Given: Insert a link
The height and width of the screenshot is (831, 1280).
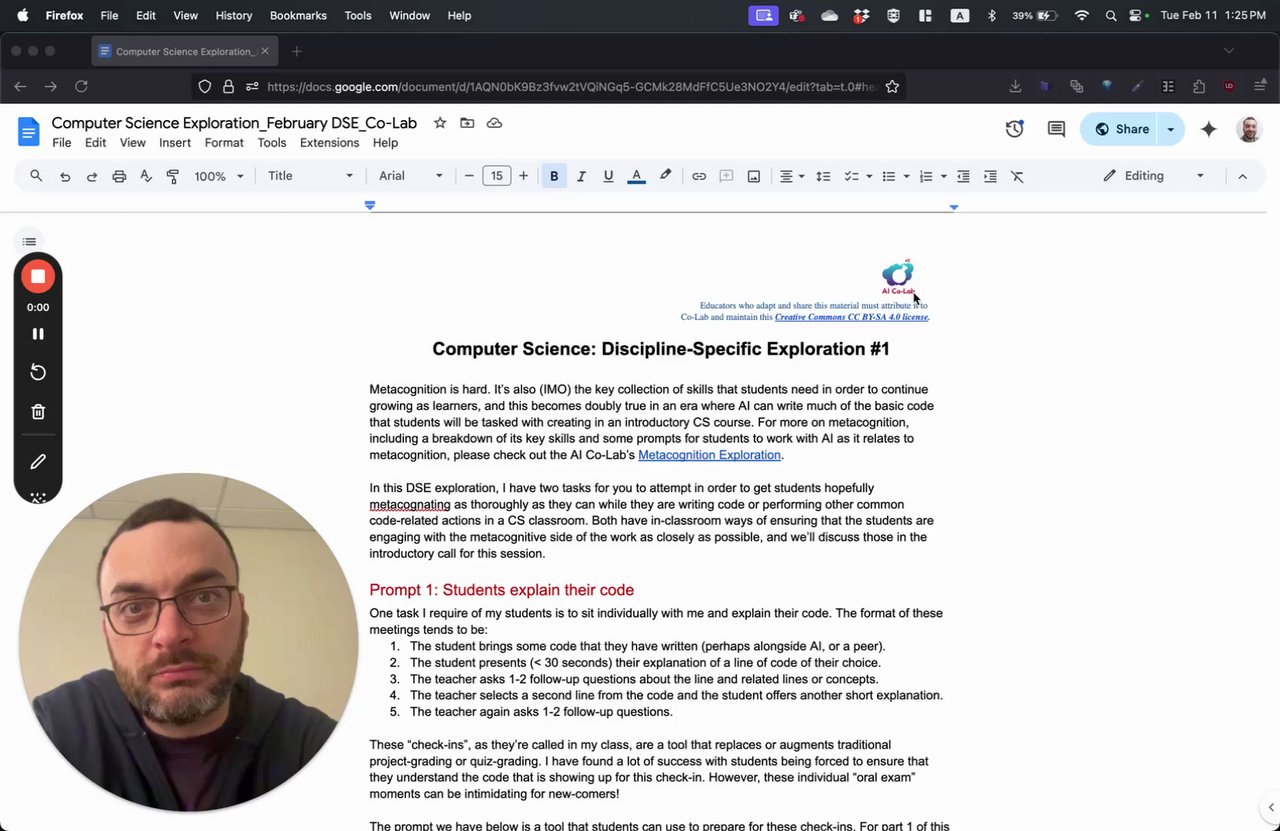Looking at the screenshot, I should (x=699, y=176).
